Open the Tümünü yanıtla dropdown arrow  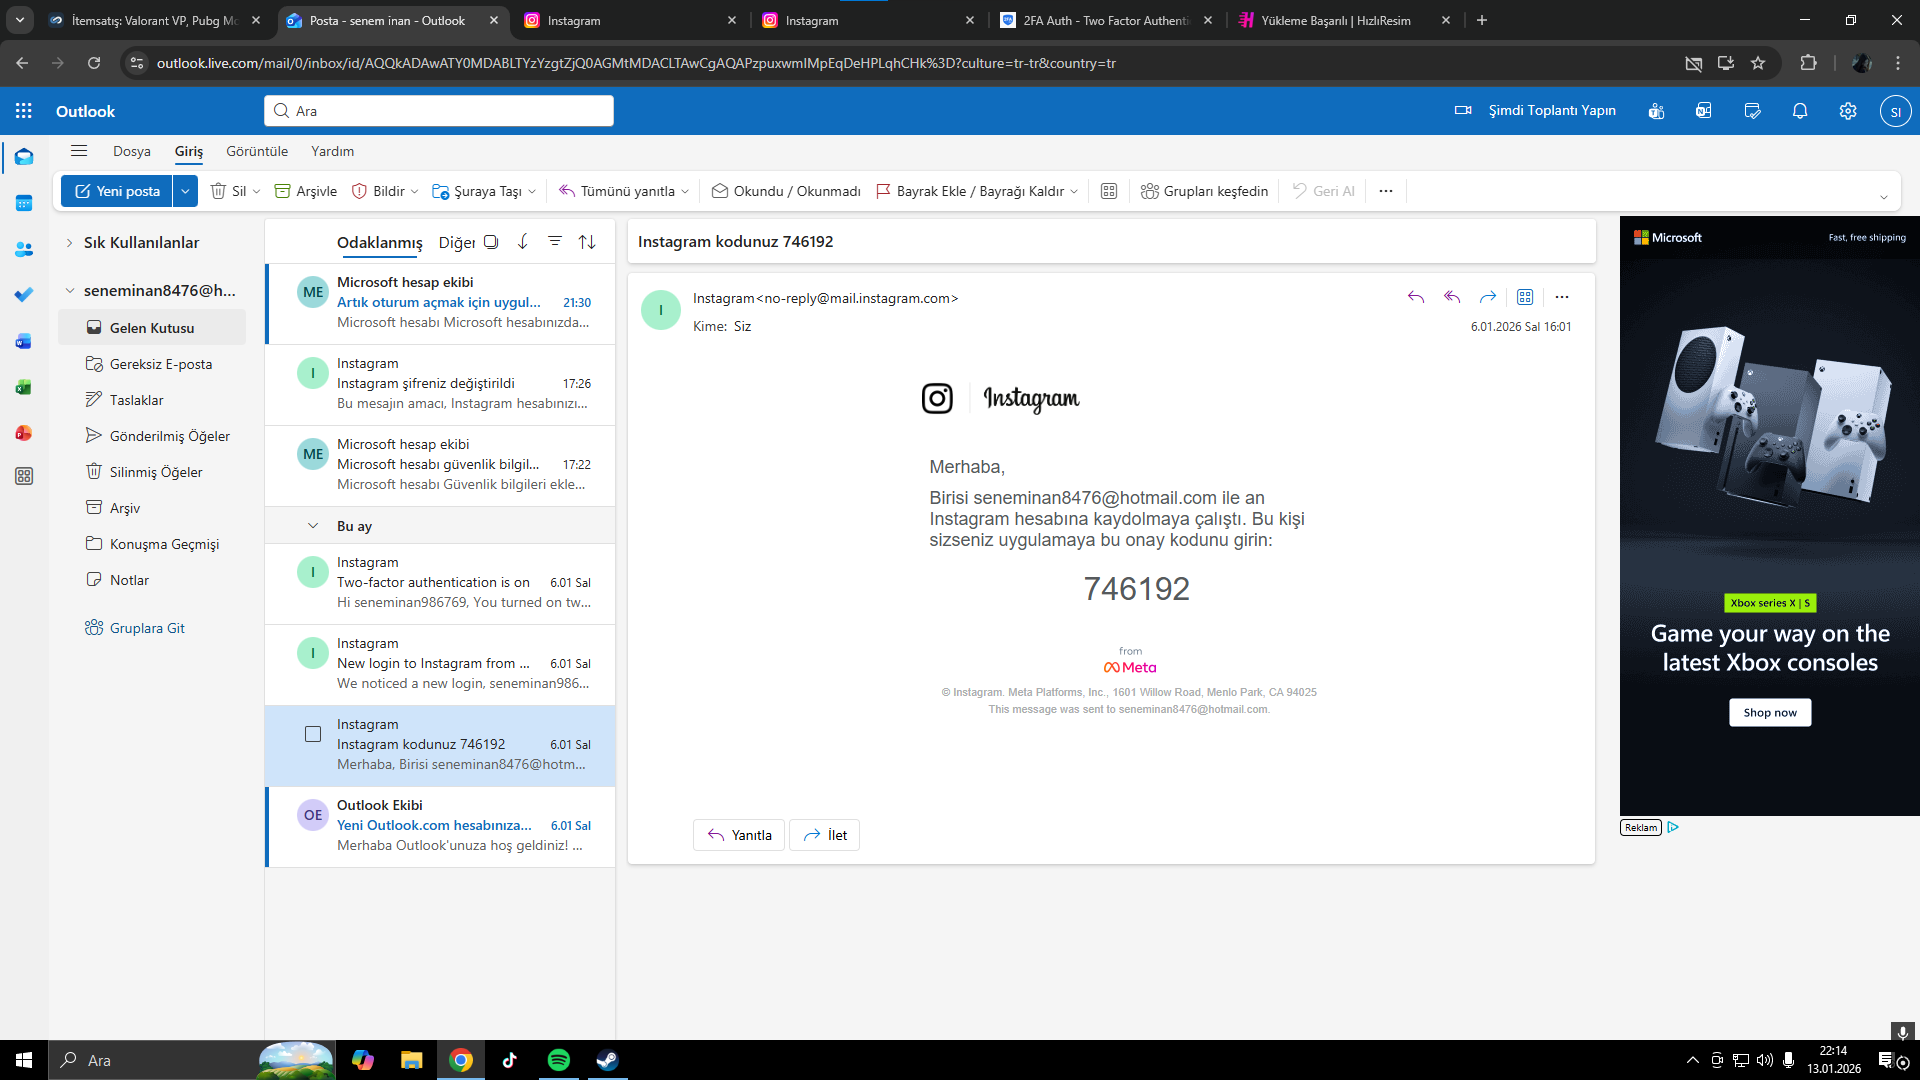685,191
